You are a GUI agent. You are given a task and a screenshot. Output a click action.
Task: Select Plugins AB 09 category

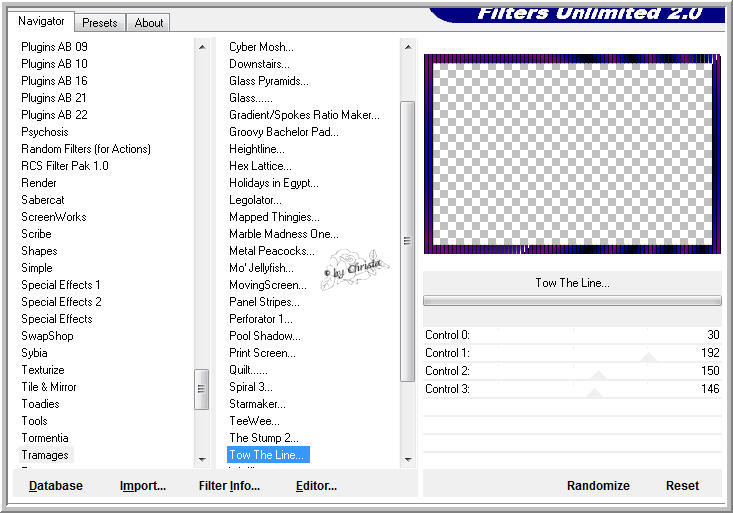coord(54,47)
